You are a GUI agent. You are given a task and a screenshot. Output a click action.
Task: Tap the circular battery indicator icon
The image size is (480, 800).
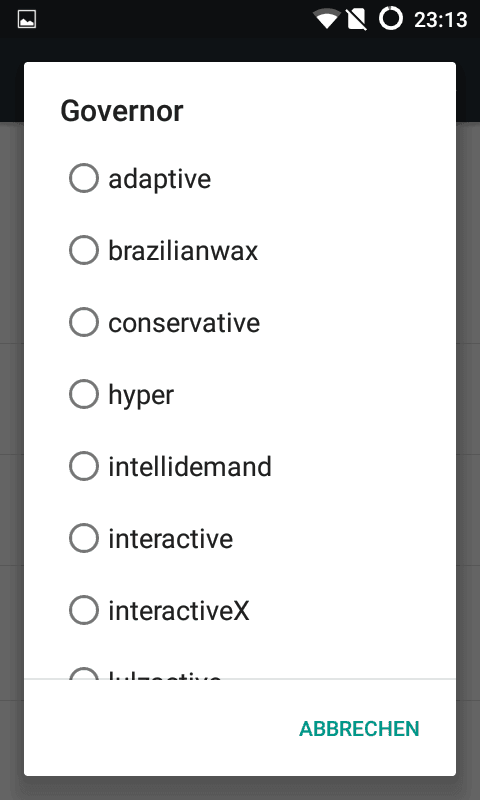coord(391,19)
